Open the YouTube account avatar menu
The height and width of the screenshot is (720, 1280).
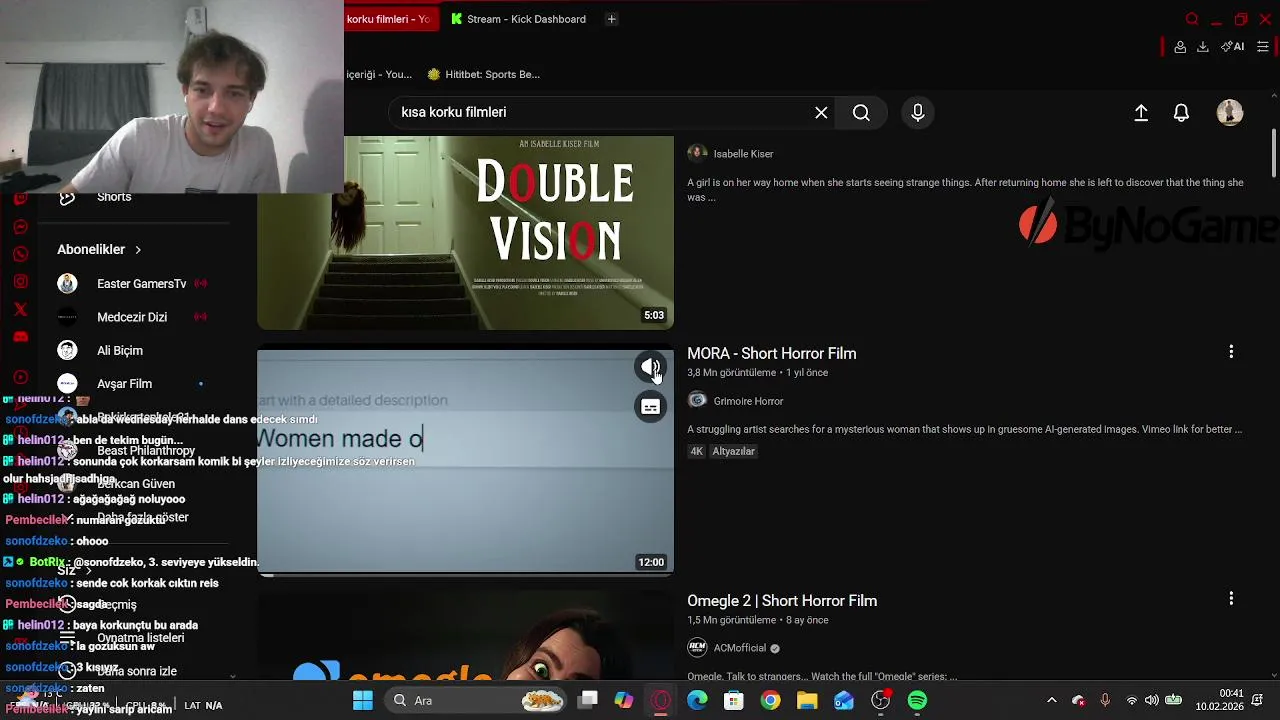pos(1230,113)
